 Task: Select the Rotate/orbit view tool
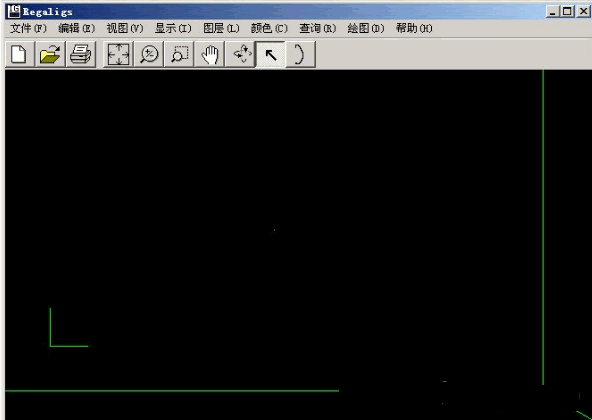[241, 54]
